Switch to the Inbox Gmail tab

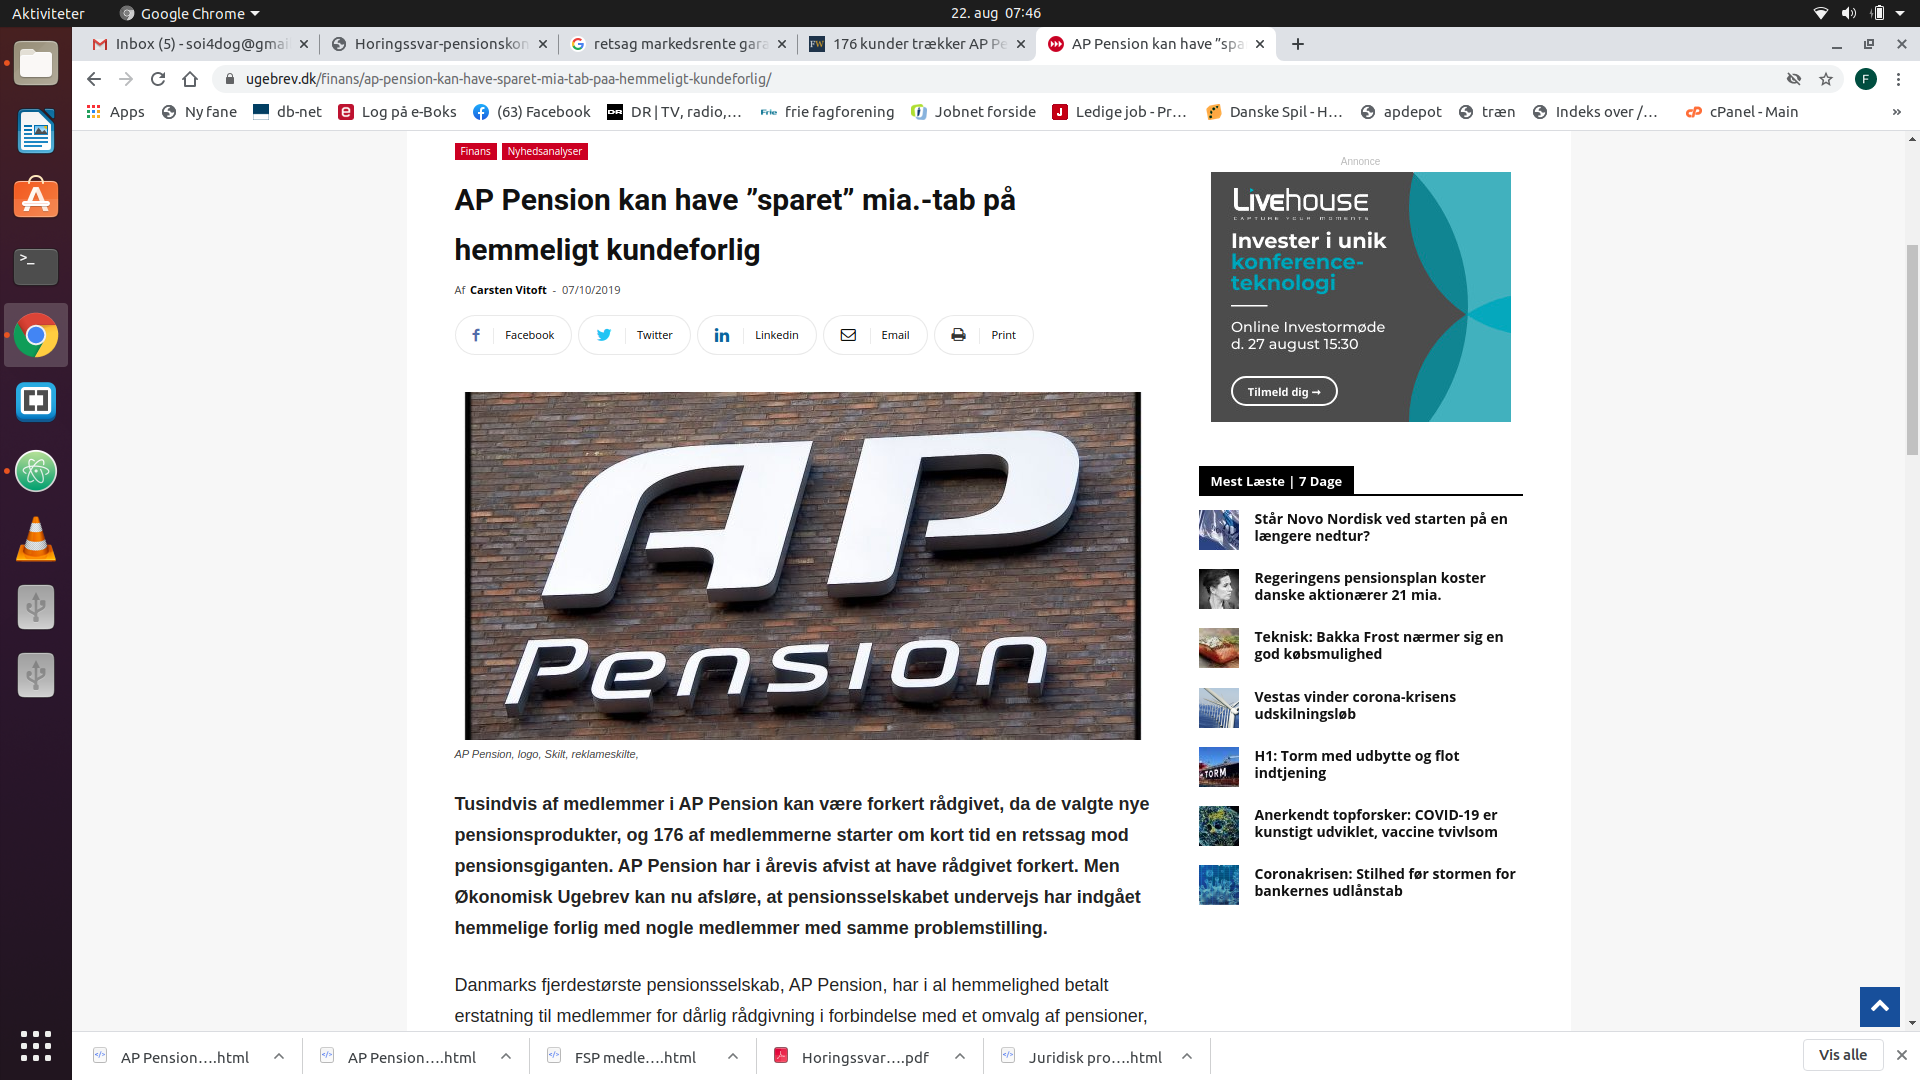pos(199,44)
